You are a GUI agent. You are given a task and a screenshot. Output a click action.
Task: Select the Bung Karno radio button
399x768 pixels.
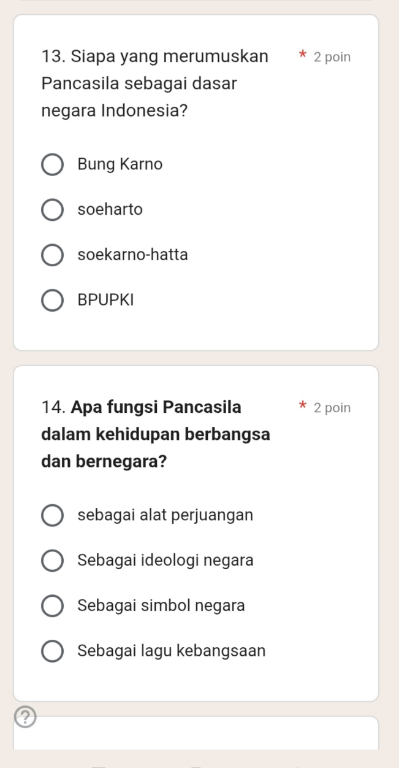point(52,165)
